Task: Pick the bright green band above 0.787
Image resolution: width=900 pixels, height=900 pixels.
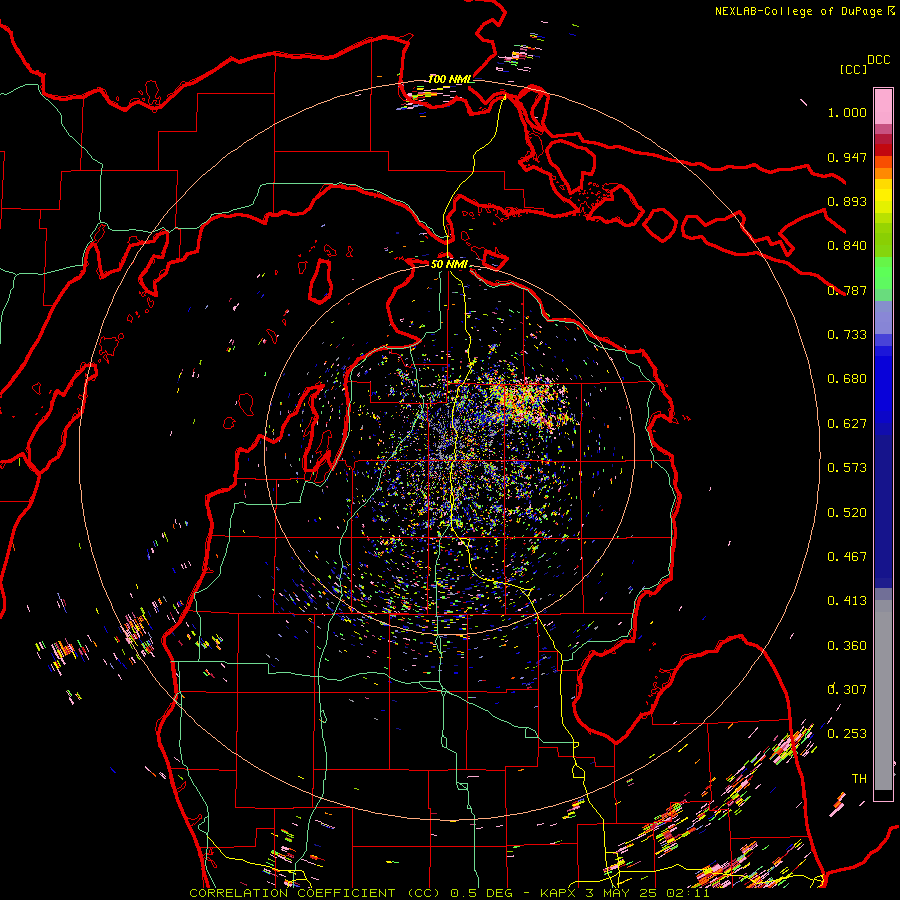Action: pos(883,273)
